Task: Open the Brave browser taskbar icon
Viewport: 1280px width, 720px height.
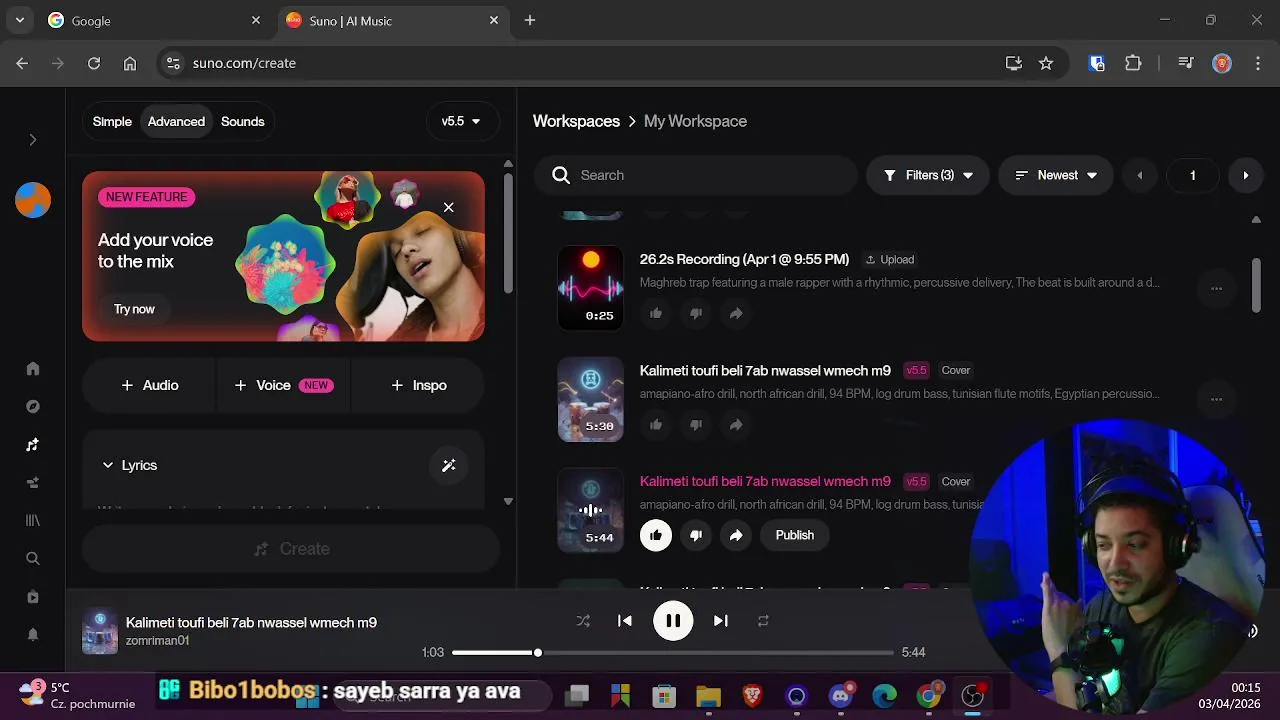Action: [752, 696]
